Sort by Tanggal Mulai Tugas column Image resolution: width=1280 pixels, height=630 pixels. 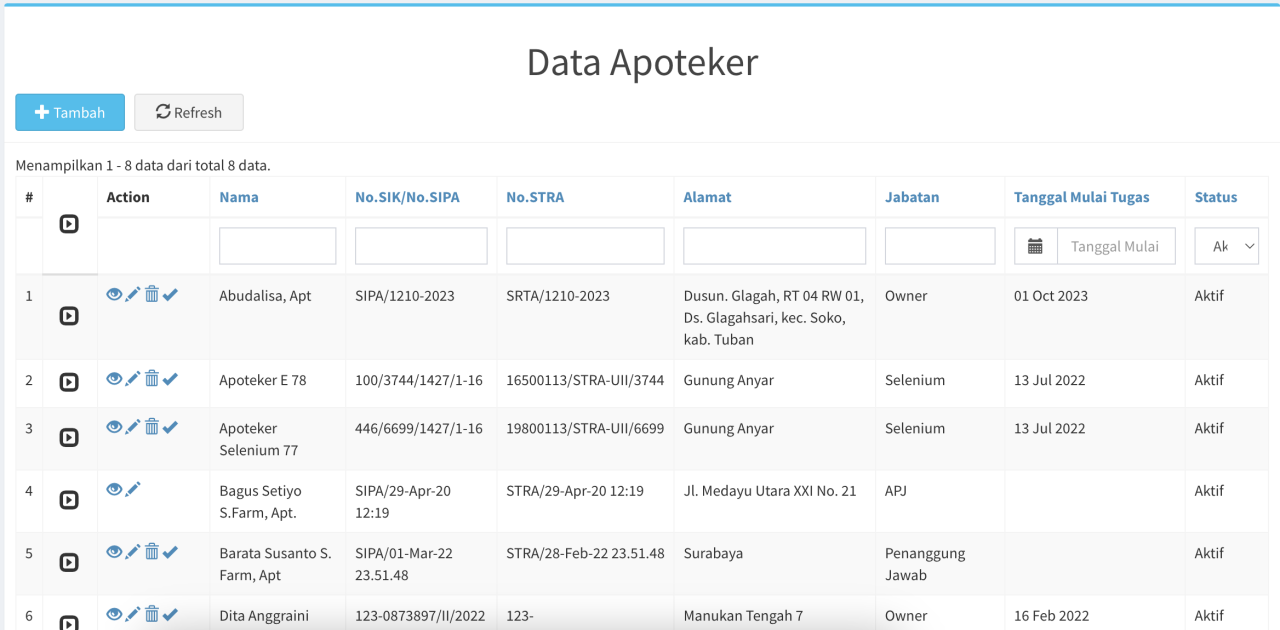point(1081,197)
